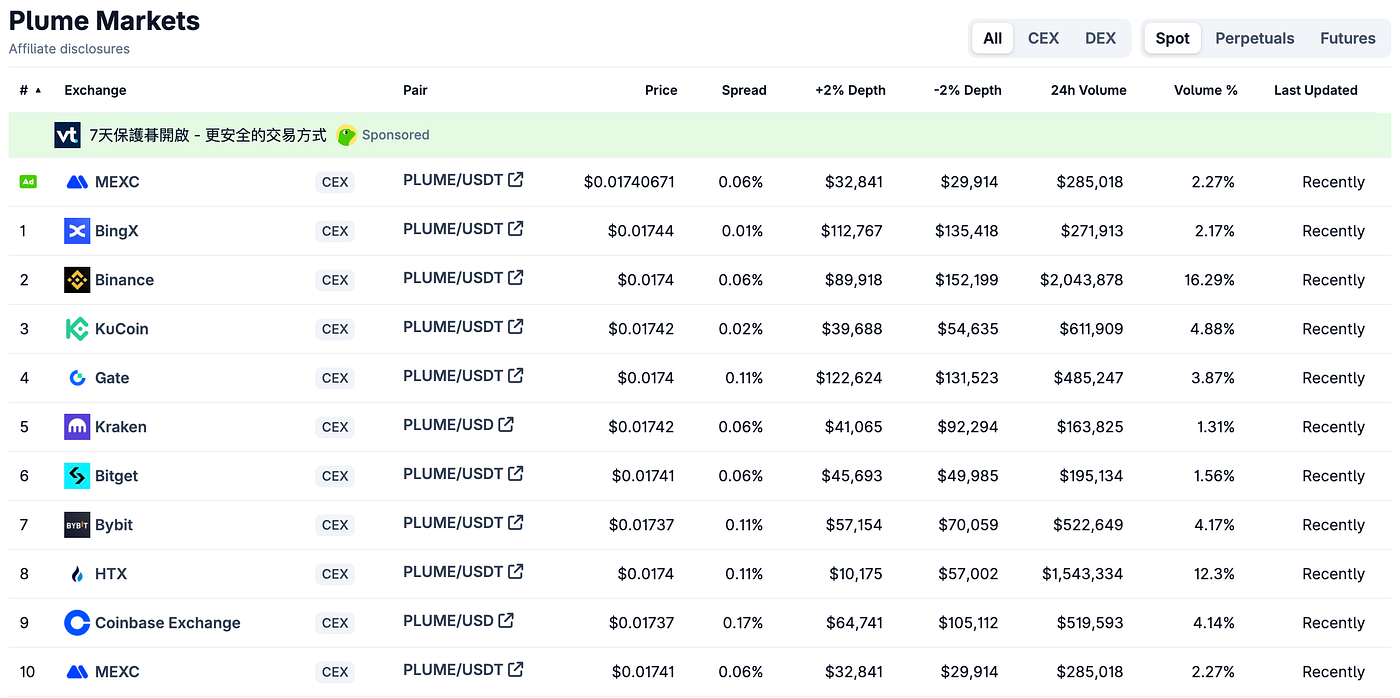
Task: Select the All exchanges filter
Action: point(992,38)
